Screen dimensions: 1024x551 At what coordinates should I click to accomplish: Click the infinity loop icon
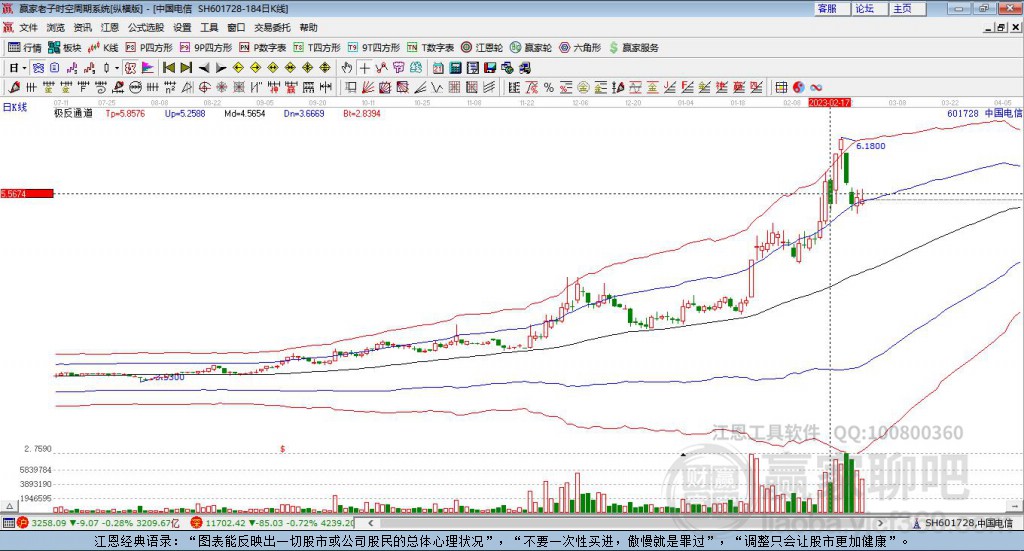pos(816,87)
